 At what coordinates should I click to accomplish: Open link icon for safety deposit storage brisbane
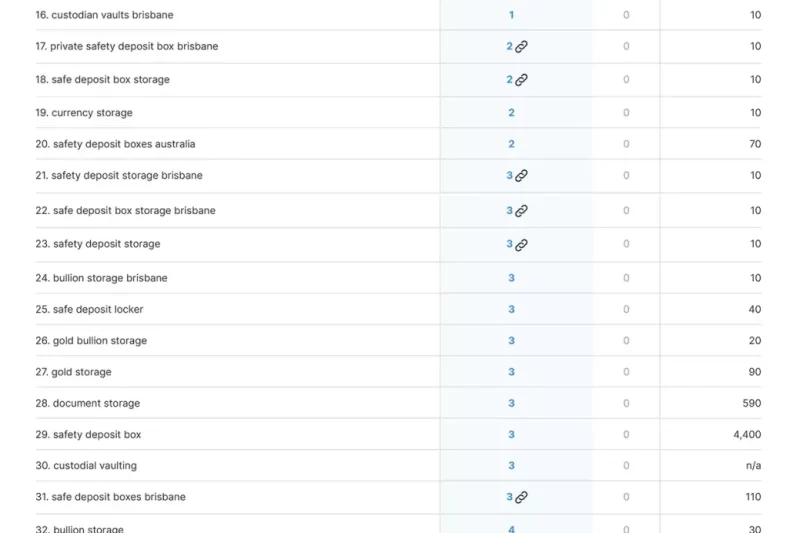click(x=521, y=176)
